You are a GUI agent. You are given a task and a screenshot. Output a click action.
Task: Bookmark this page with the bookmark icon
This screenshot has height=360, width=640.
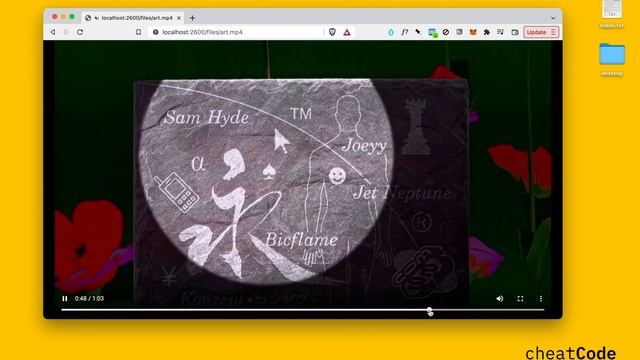138,32
